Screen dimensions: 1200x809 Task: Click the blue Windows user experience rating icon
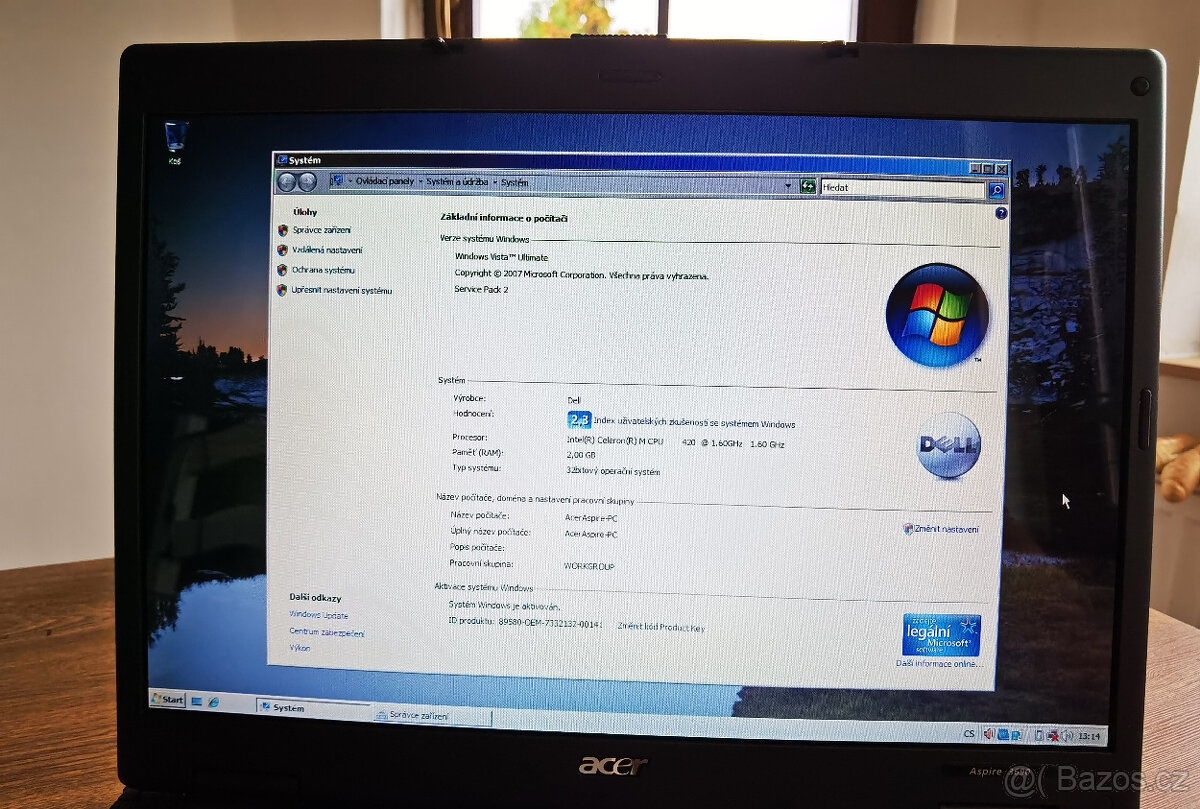[x=579, y=420]
